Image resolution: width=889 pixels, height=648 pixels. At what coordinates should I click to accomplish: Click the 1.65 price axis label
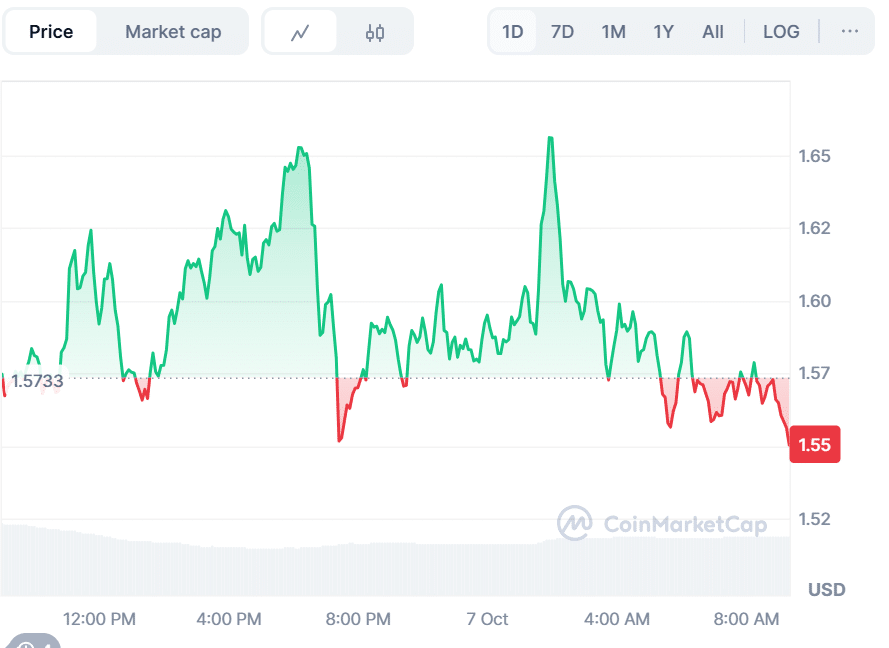click(814, 156)
